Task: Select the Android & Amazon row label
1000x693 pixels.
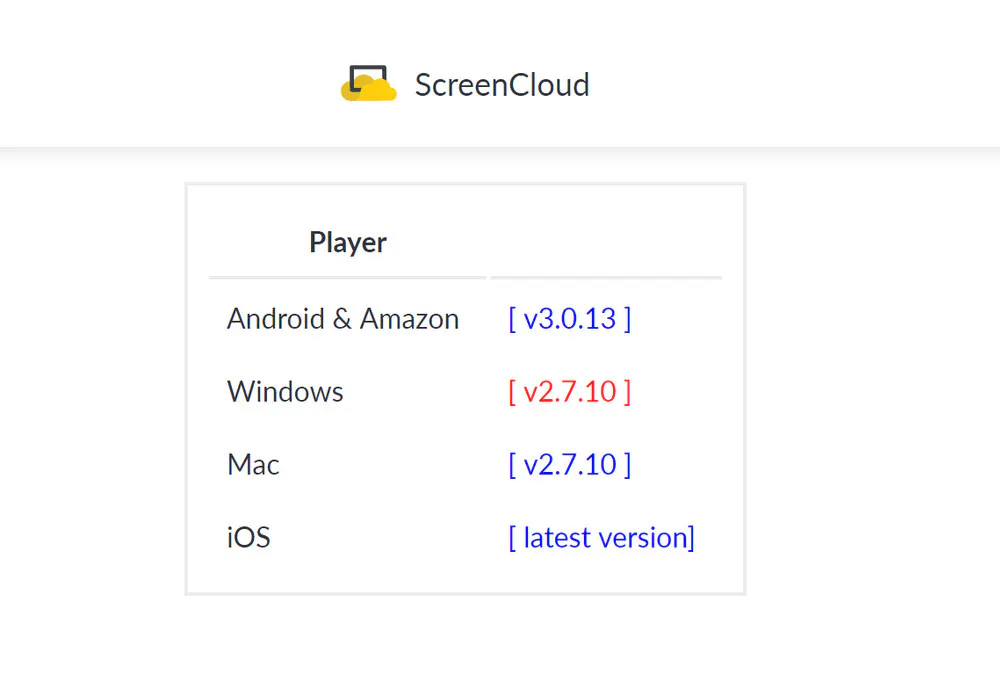Action: pos(343,319)
